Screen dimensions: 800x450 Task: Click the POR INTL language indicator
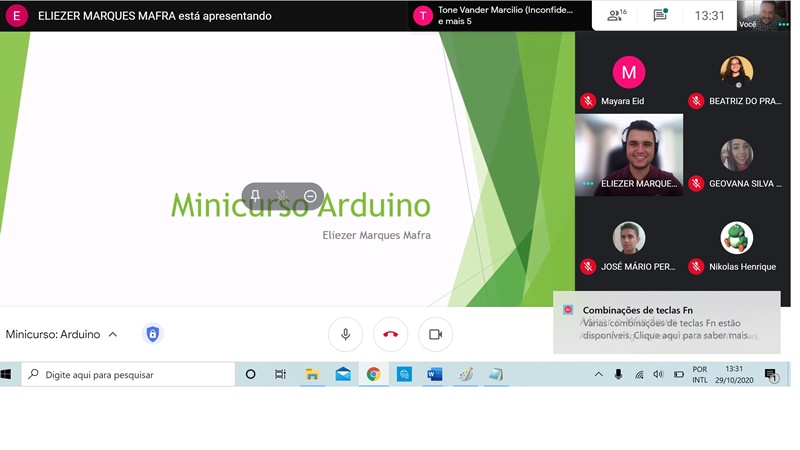click(x=700, y=374)
